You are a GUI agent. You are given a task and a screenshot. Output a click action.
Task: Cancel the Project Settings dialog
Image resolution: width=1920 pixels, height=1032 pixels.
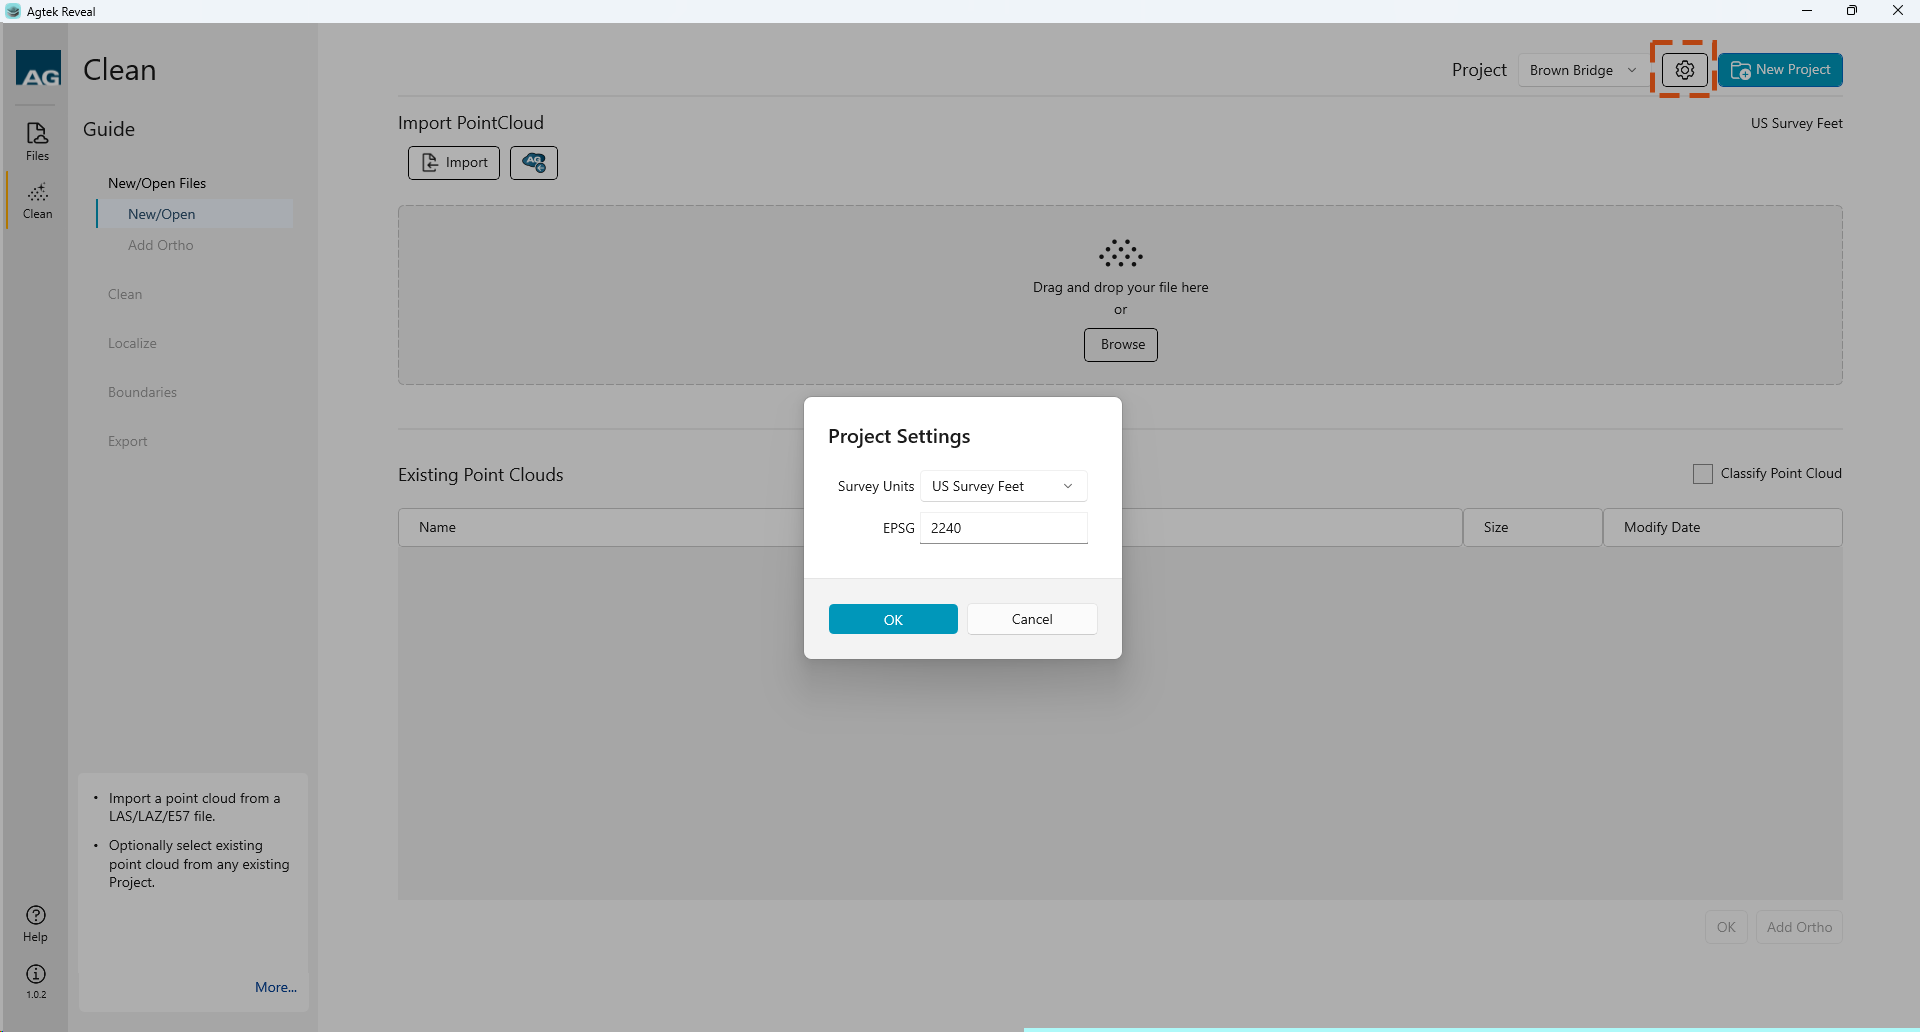[x=1032, y=620]
